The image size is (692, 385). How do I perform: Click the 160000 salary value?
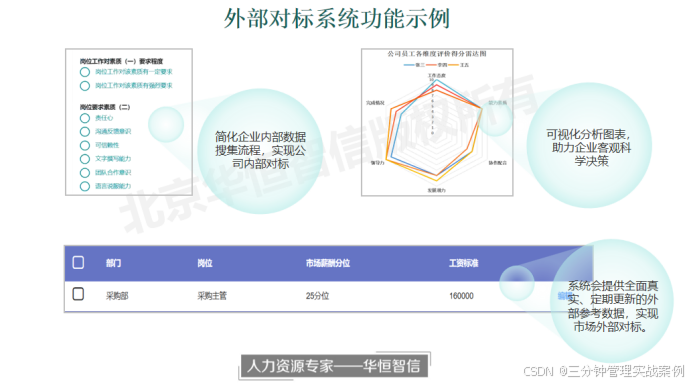(x=461, y=296)
